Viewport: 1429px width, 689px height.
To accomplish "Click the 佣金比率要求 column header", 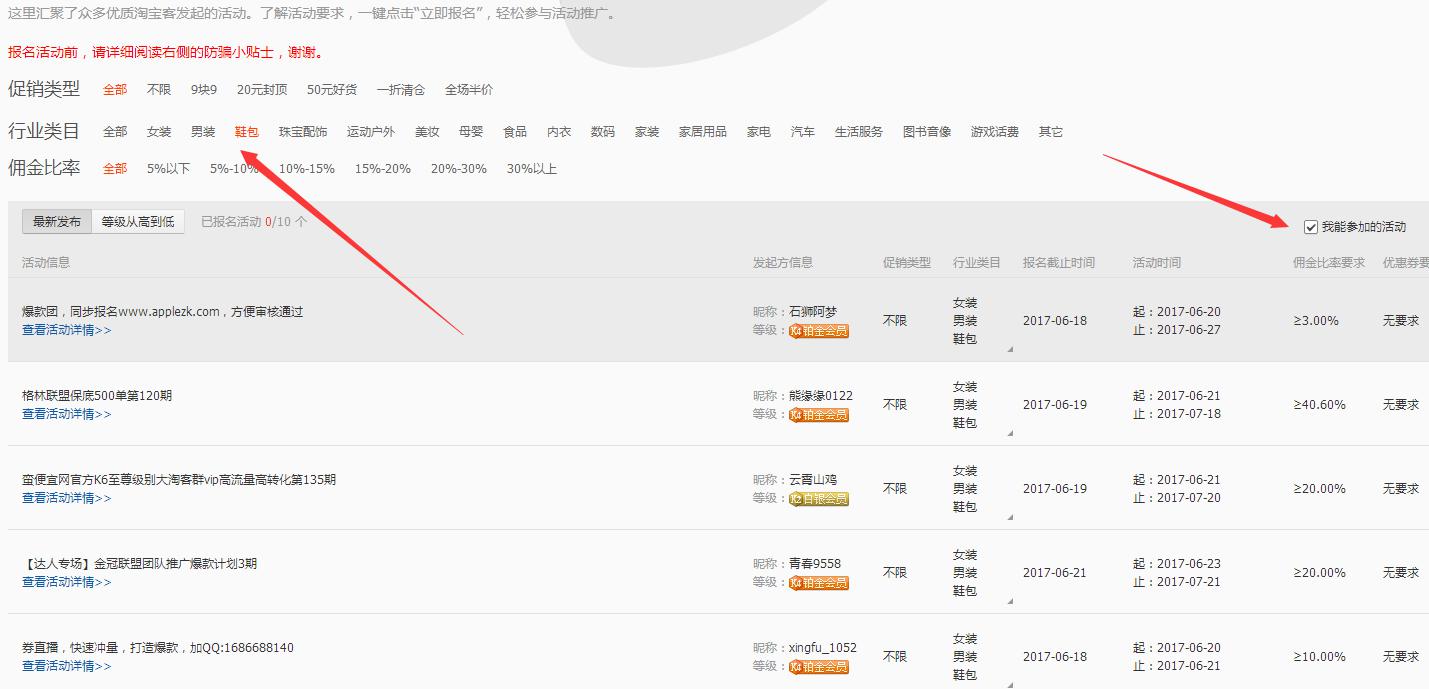I will click(x=1328, y=263).
